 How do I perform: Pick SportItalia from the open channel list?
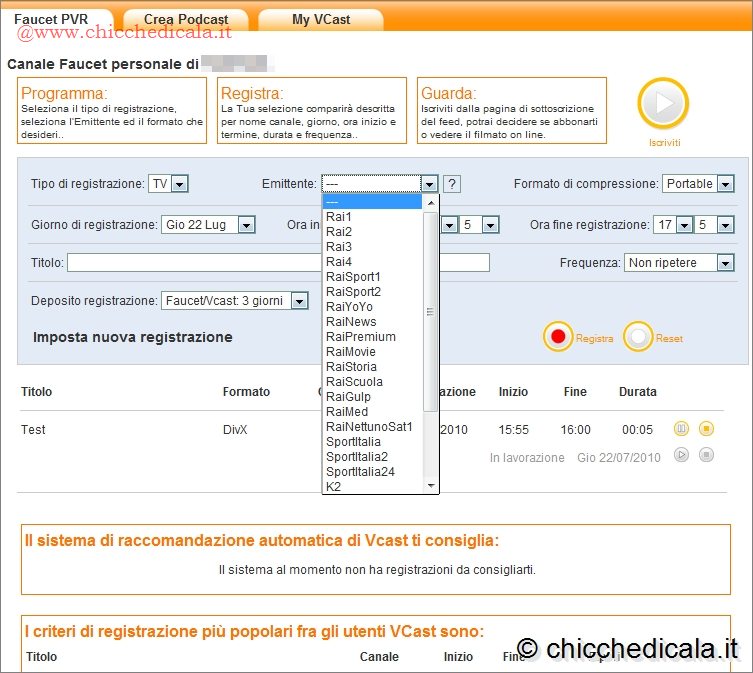coord(353,442)
